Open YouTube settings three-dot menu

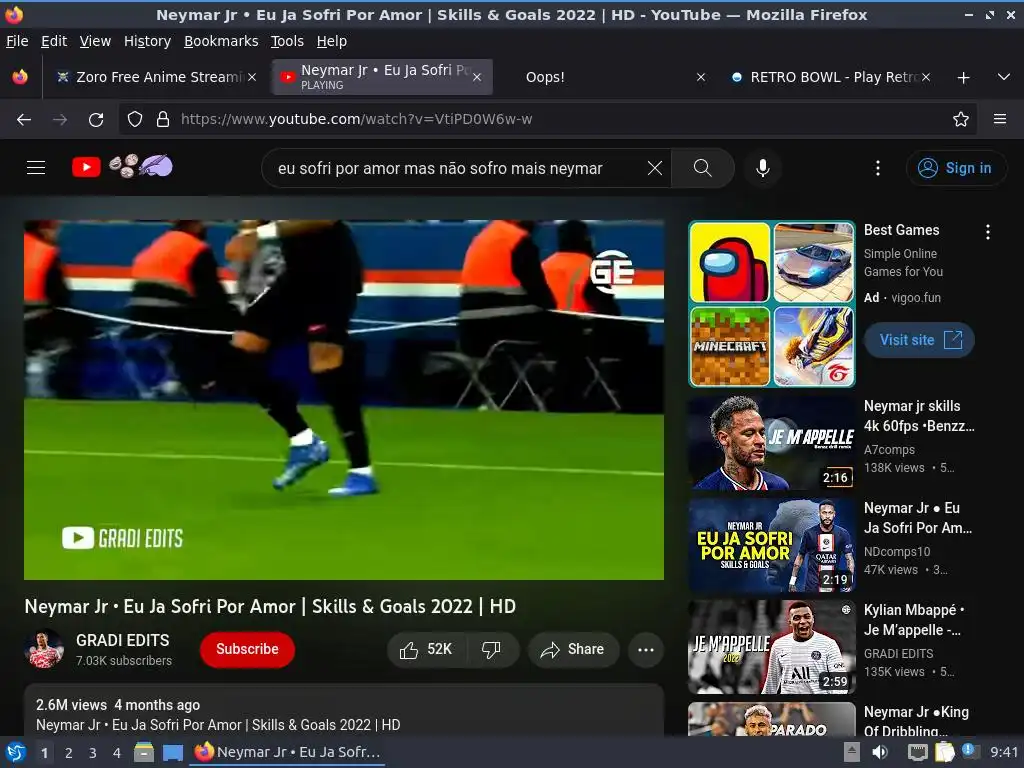(878, 168)
